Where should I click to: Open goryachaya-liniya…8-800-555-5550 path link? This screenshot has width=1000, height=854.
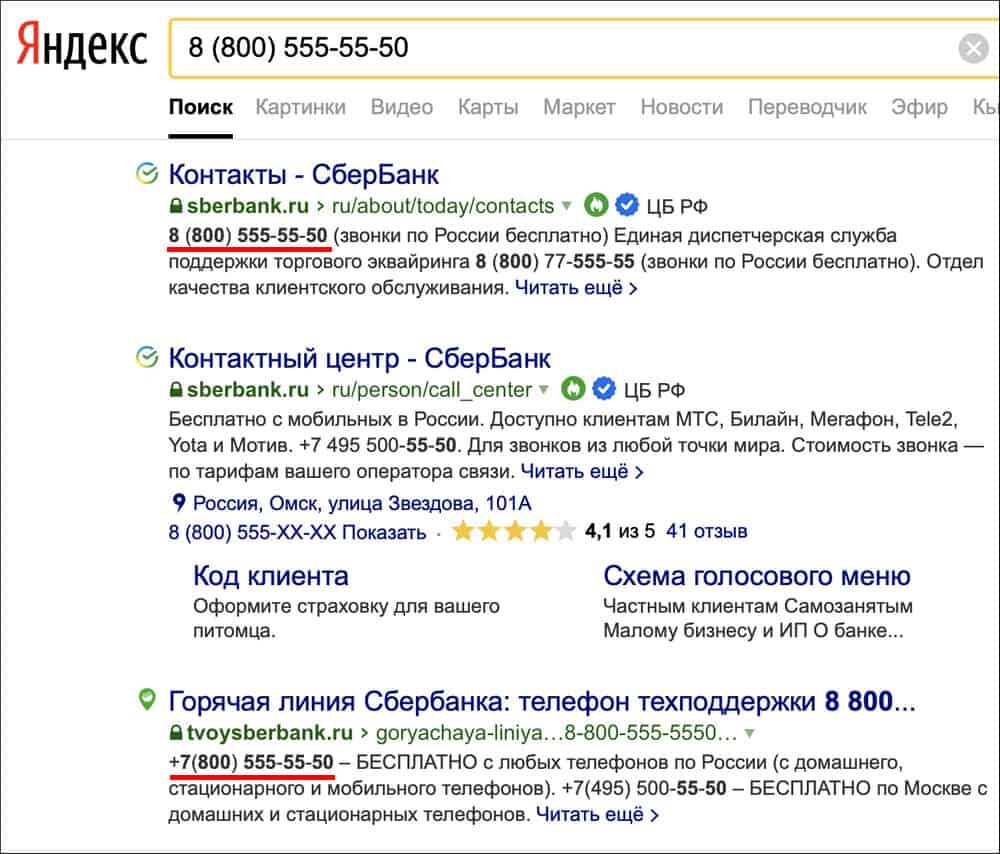click(556, 733)
